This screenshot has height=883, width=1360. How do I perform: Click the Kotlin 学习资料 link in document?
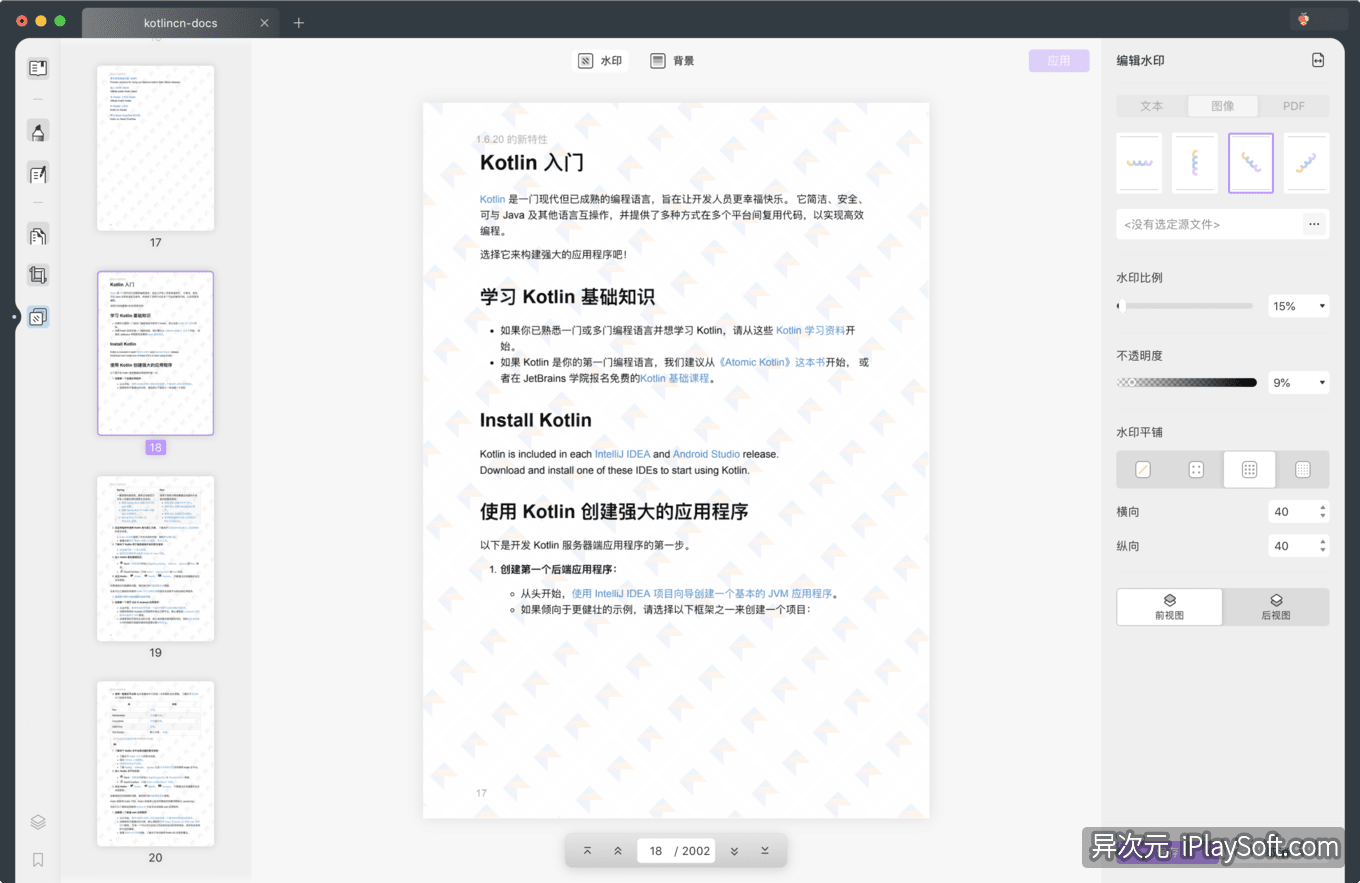810,330
